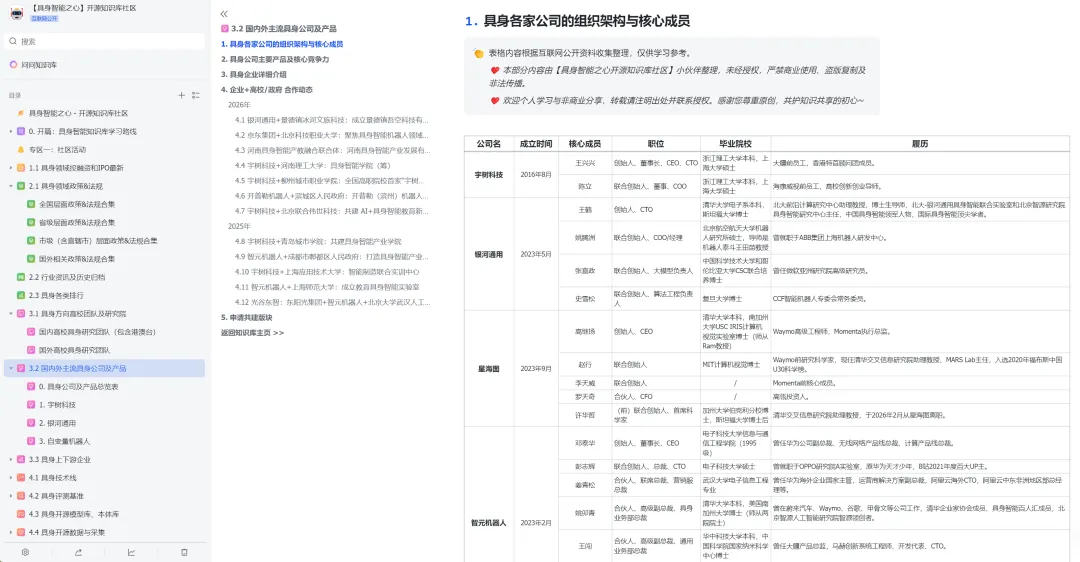Open 2. 银河通用 page in sidebar

[x=56, y=423]
